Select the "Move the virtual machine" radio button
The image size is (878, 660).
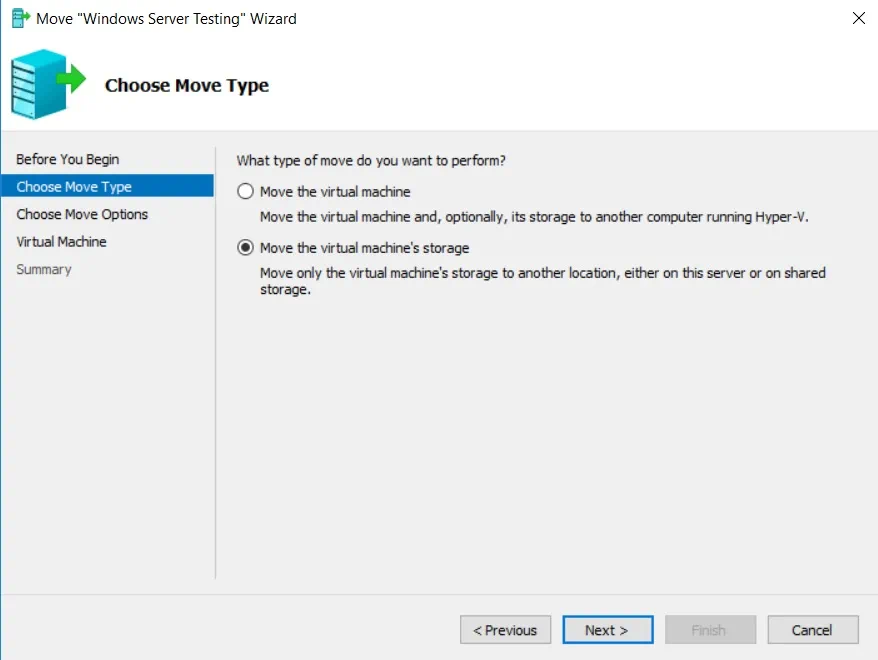(245, 192)
